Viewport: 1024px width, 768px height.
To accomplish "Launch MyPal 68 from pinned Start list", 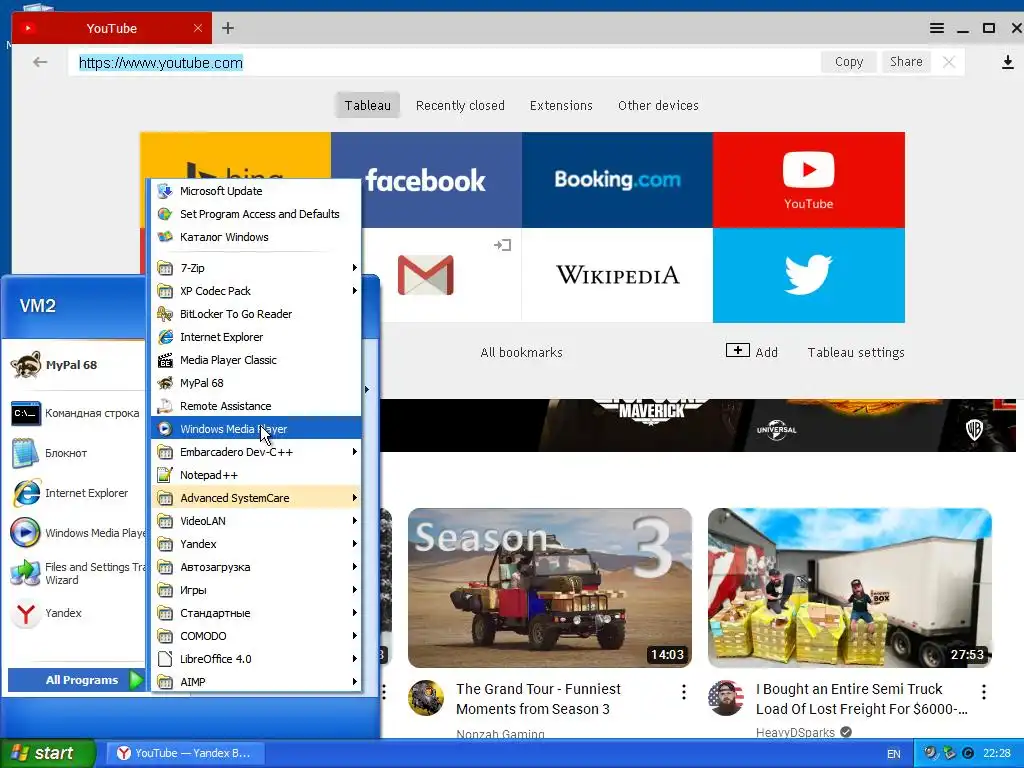I will (73, 364).
